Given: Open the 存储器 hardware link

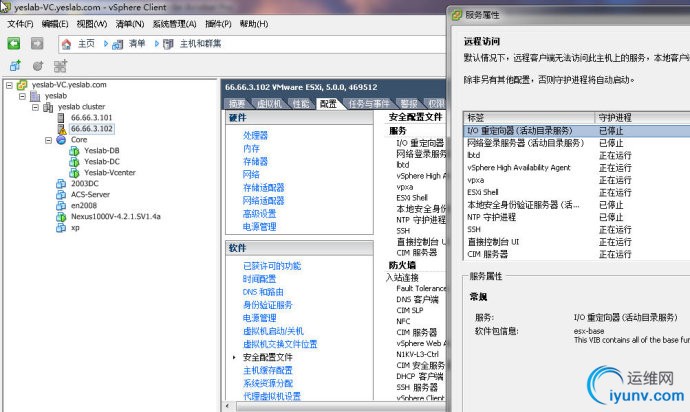Looking at the screenshot, I should coord(255,162).
